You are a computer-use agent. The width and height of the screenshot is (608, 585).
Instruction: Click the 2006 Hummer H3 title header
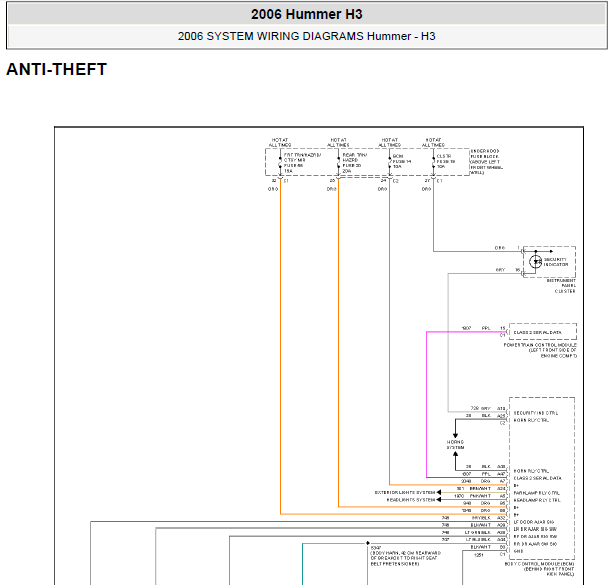click(x=306, y=15)
